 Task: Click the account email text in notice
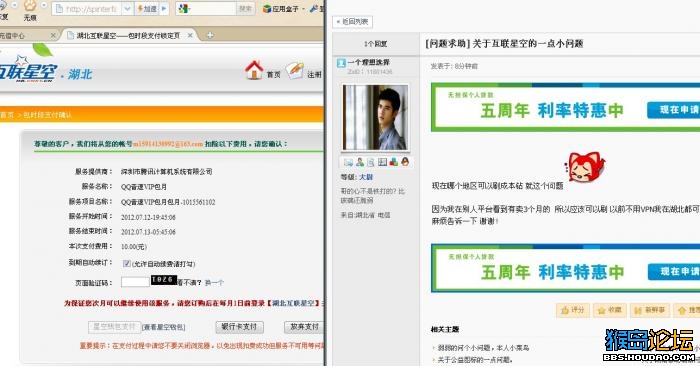tap(168, 144)
